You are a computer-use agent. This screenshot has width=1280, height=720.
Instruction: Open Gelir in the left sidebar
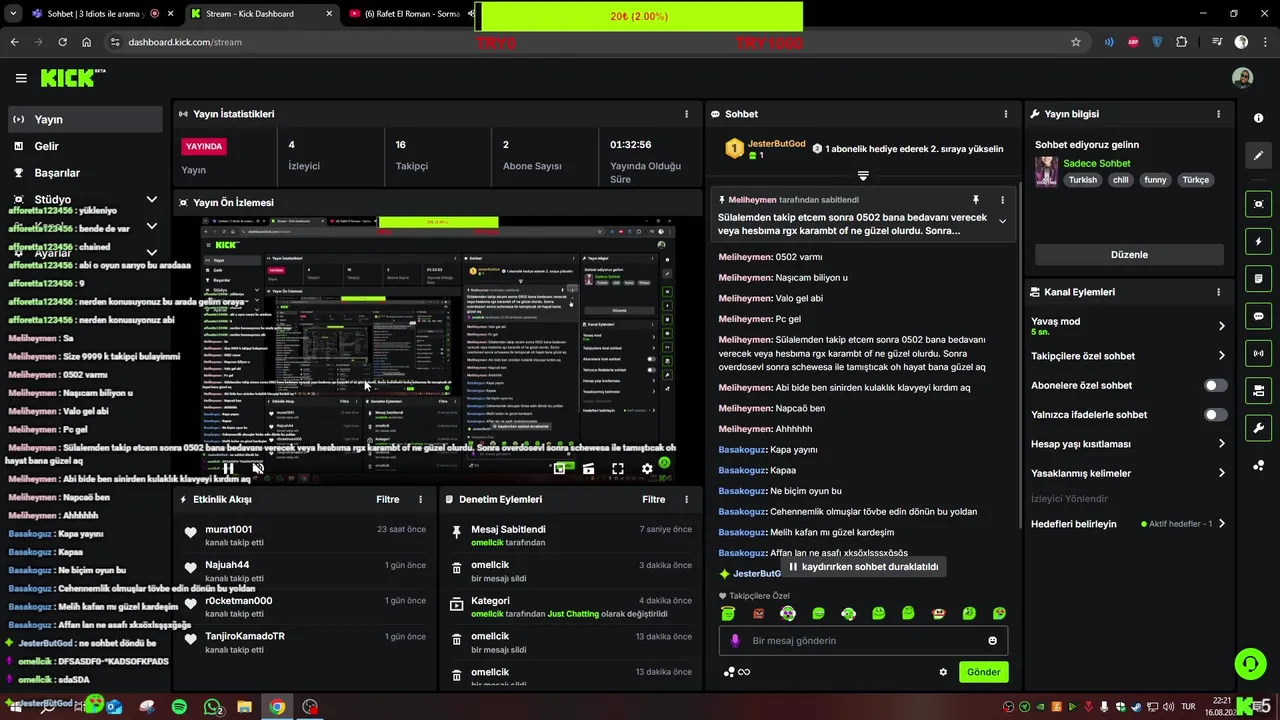(x=85, y=146)
